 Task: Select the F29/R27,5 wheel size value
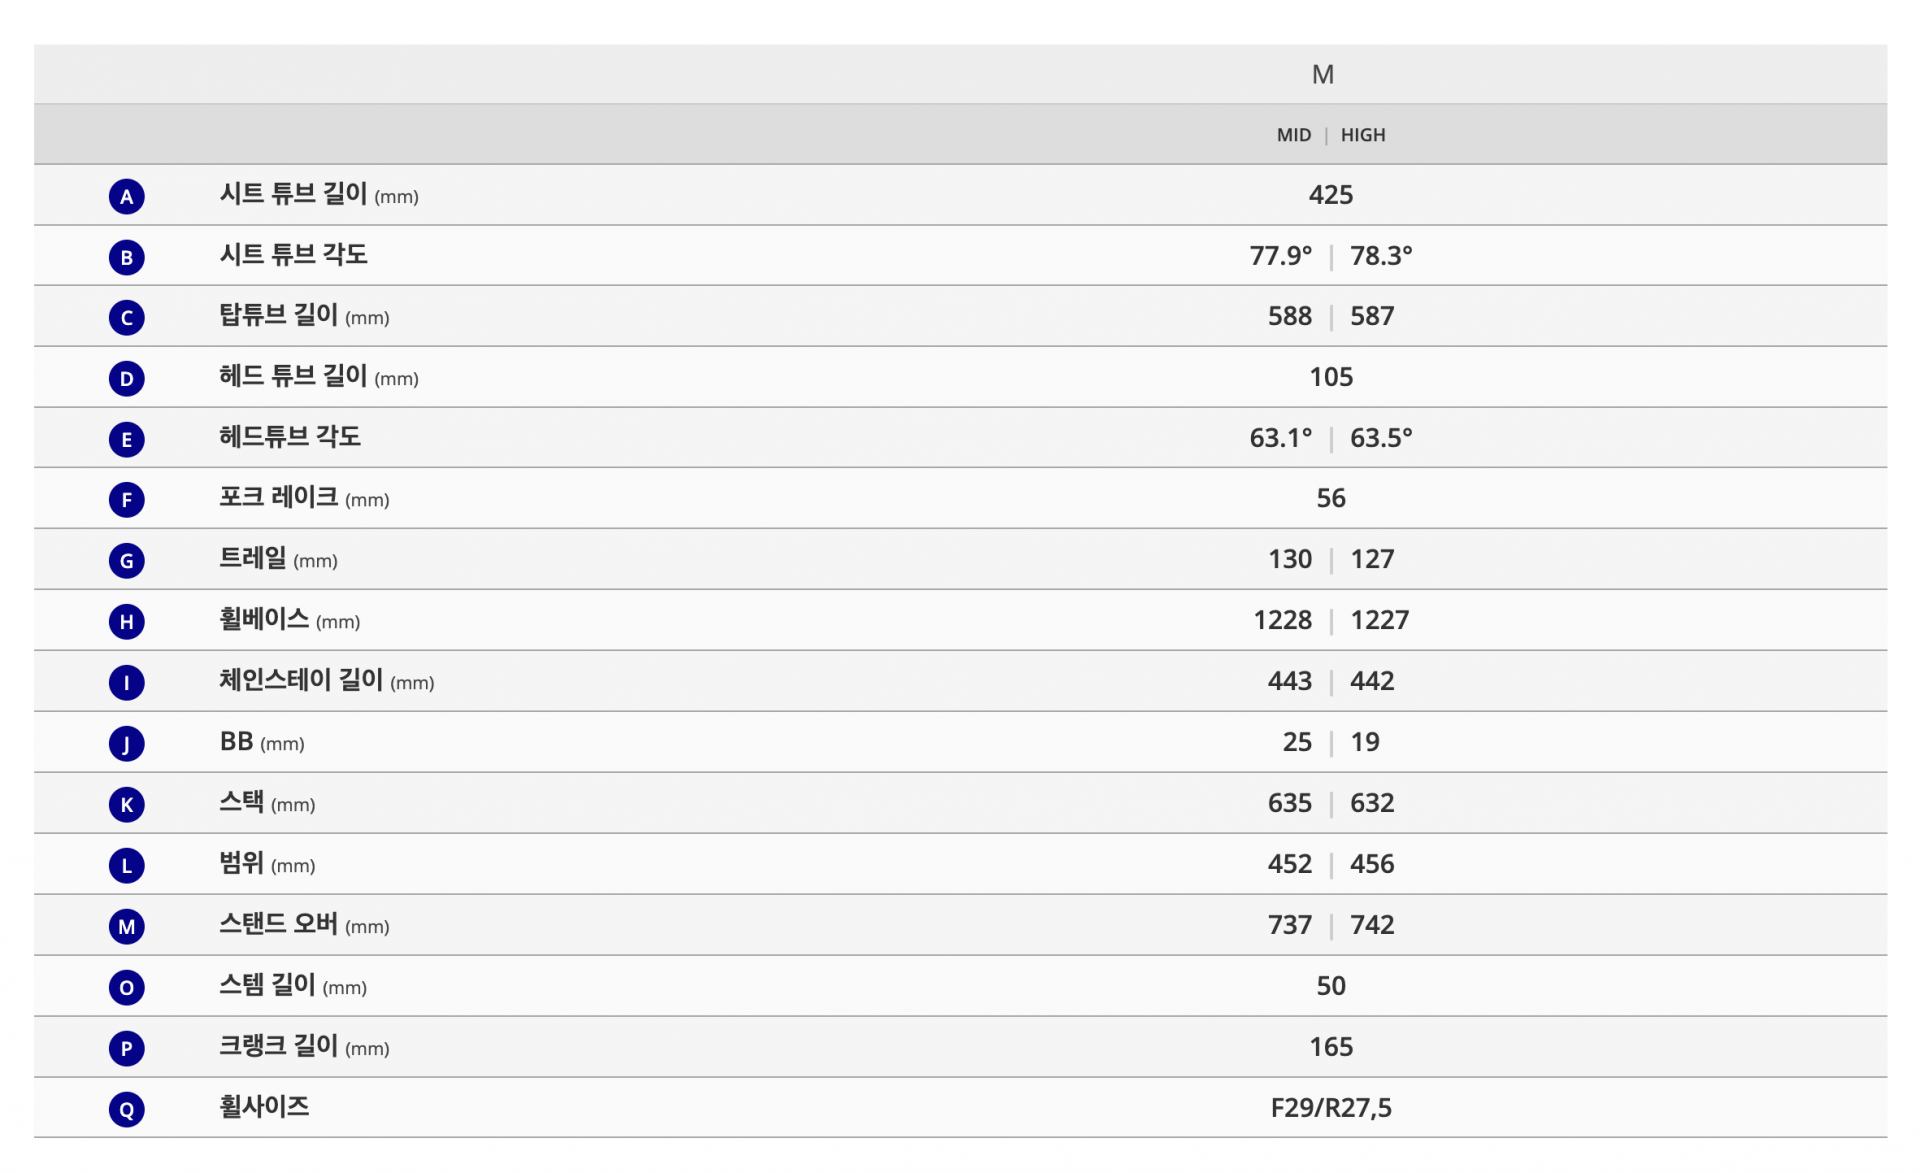point(1331,1108)
